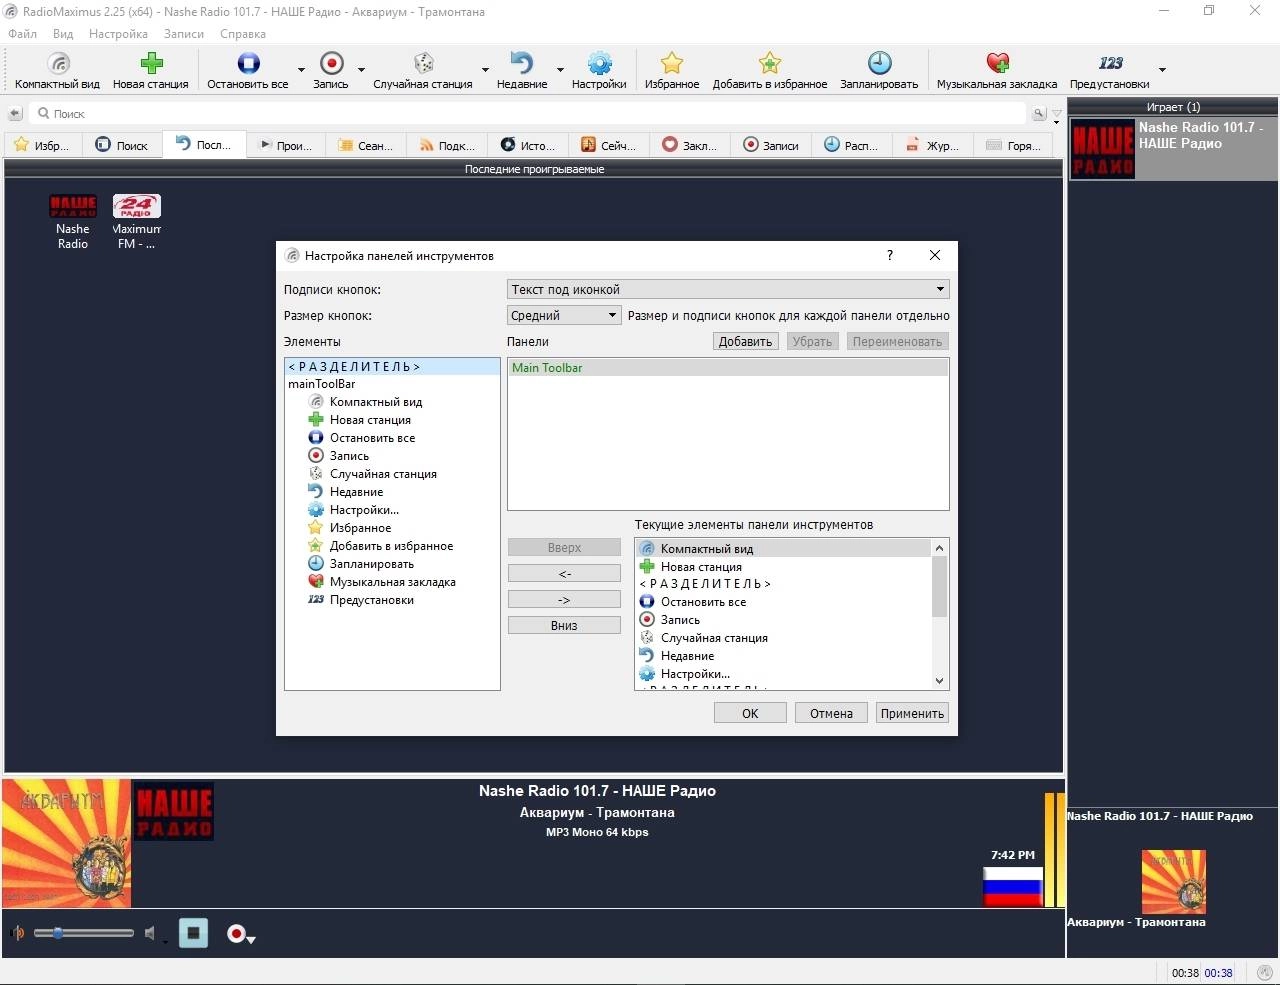Click the <- remove element button

click(564, 573)
